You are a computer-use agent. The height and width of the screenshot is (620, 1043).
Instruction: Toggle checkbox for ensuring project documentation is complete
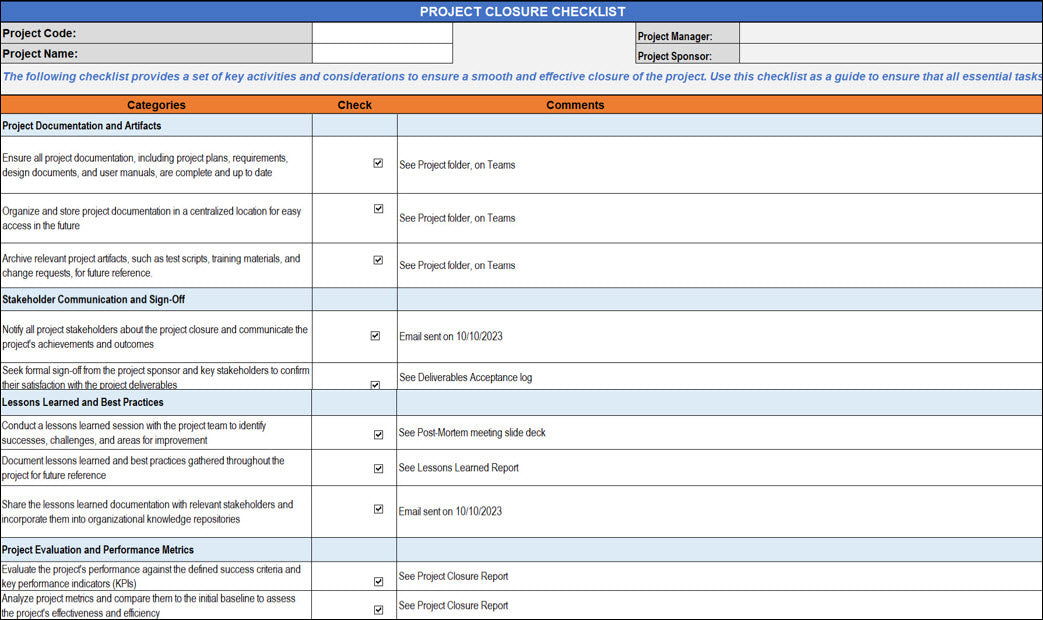tap(378, 163)
